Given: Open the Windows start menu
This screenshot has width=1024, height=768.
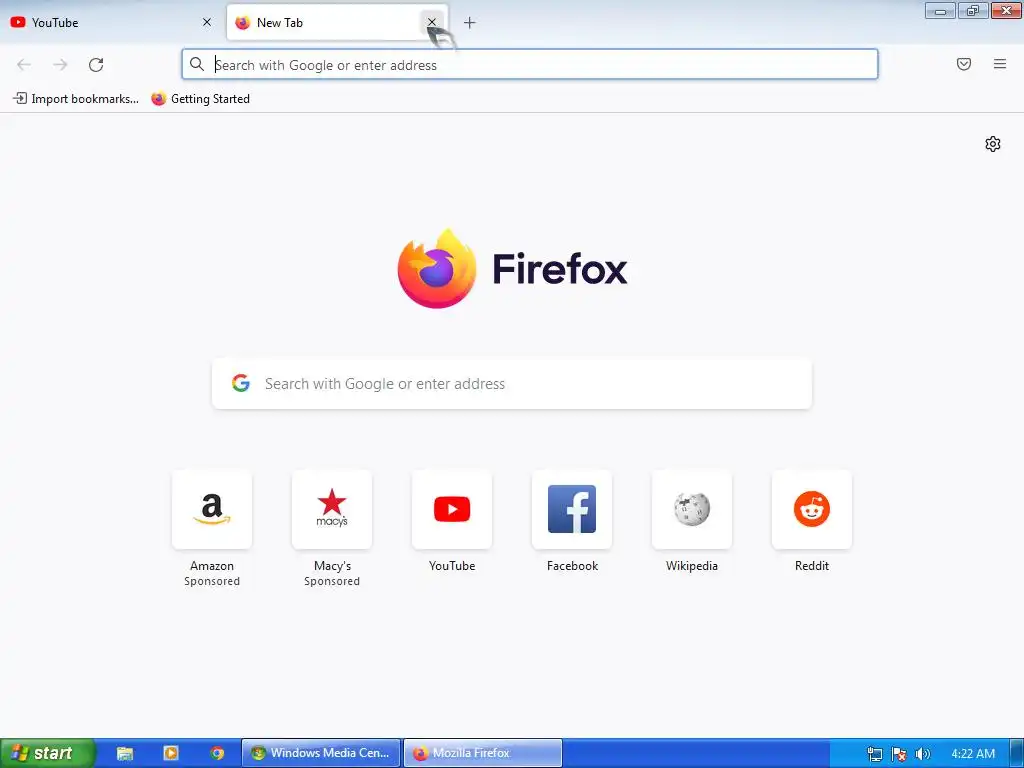Looking at the screenshot, I should (47, 753).
